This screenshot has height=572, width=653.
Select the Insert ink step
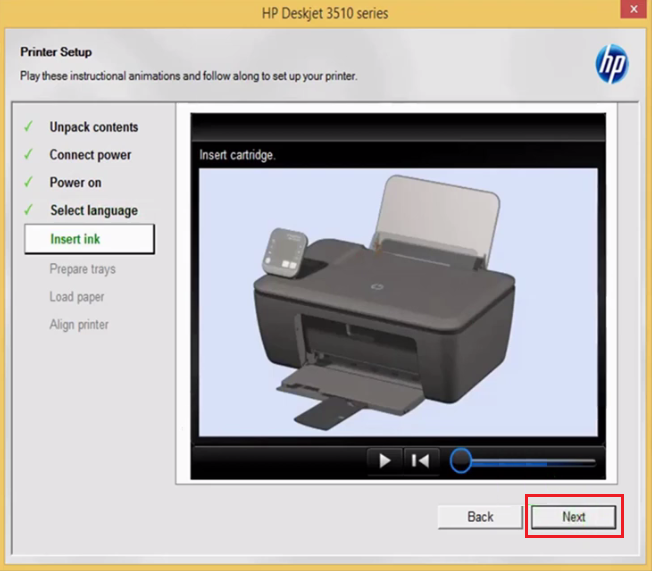(89, 239)
